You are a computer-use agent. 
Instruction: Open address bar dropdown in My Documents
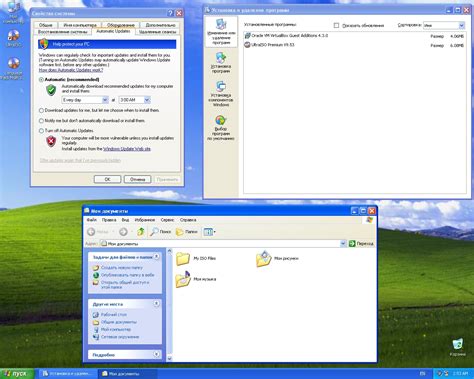pos(343,244)
